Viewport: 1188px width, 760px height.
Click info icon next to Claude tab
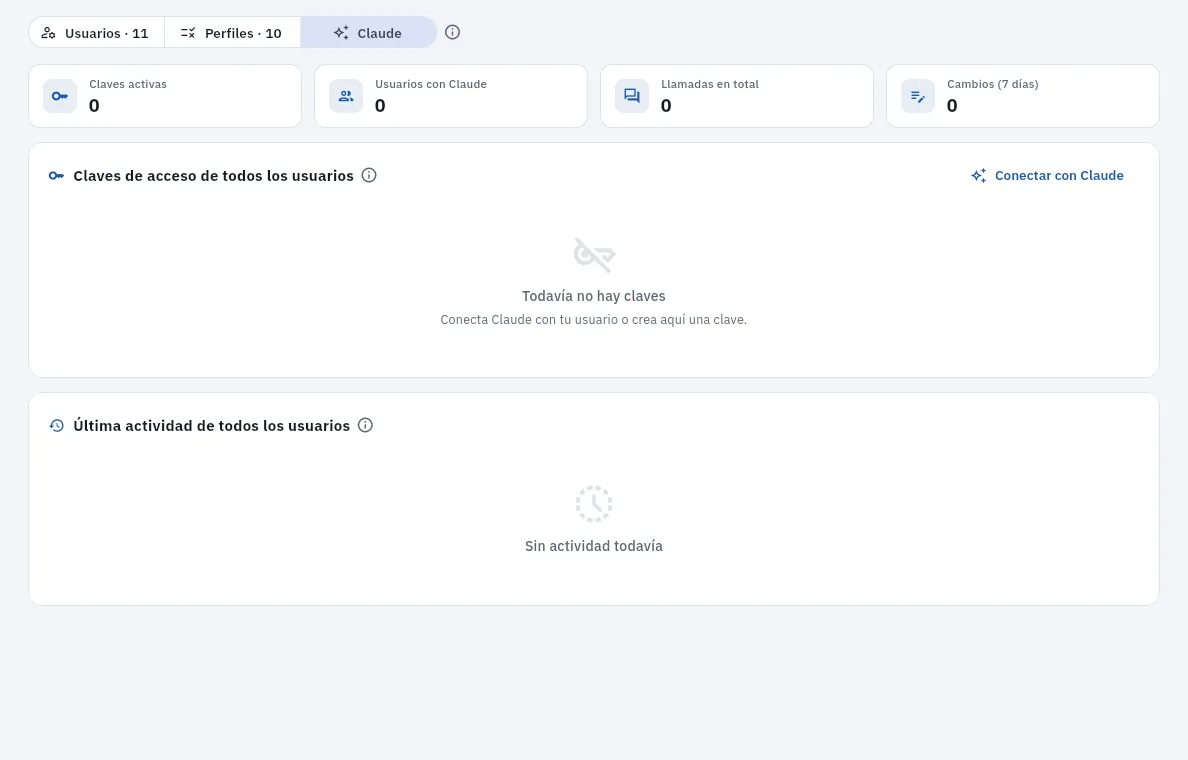(x=452, y=32)
